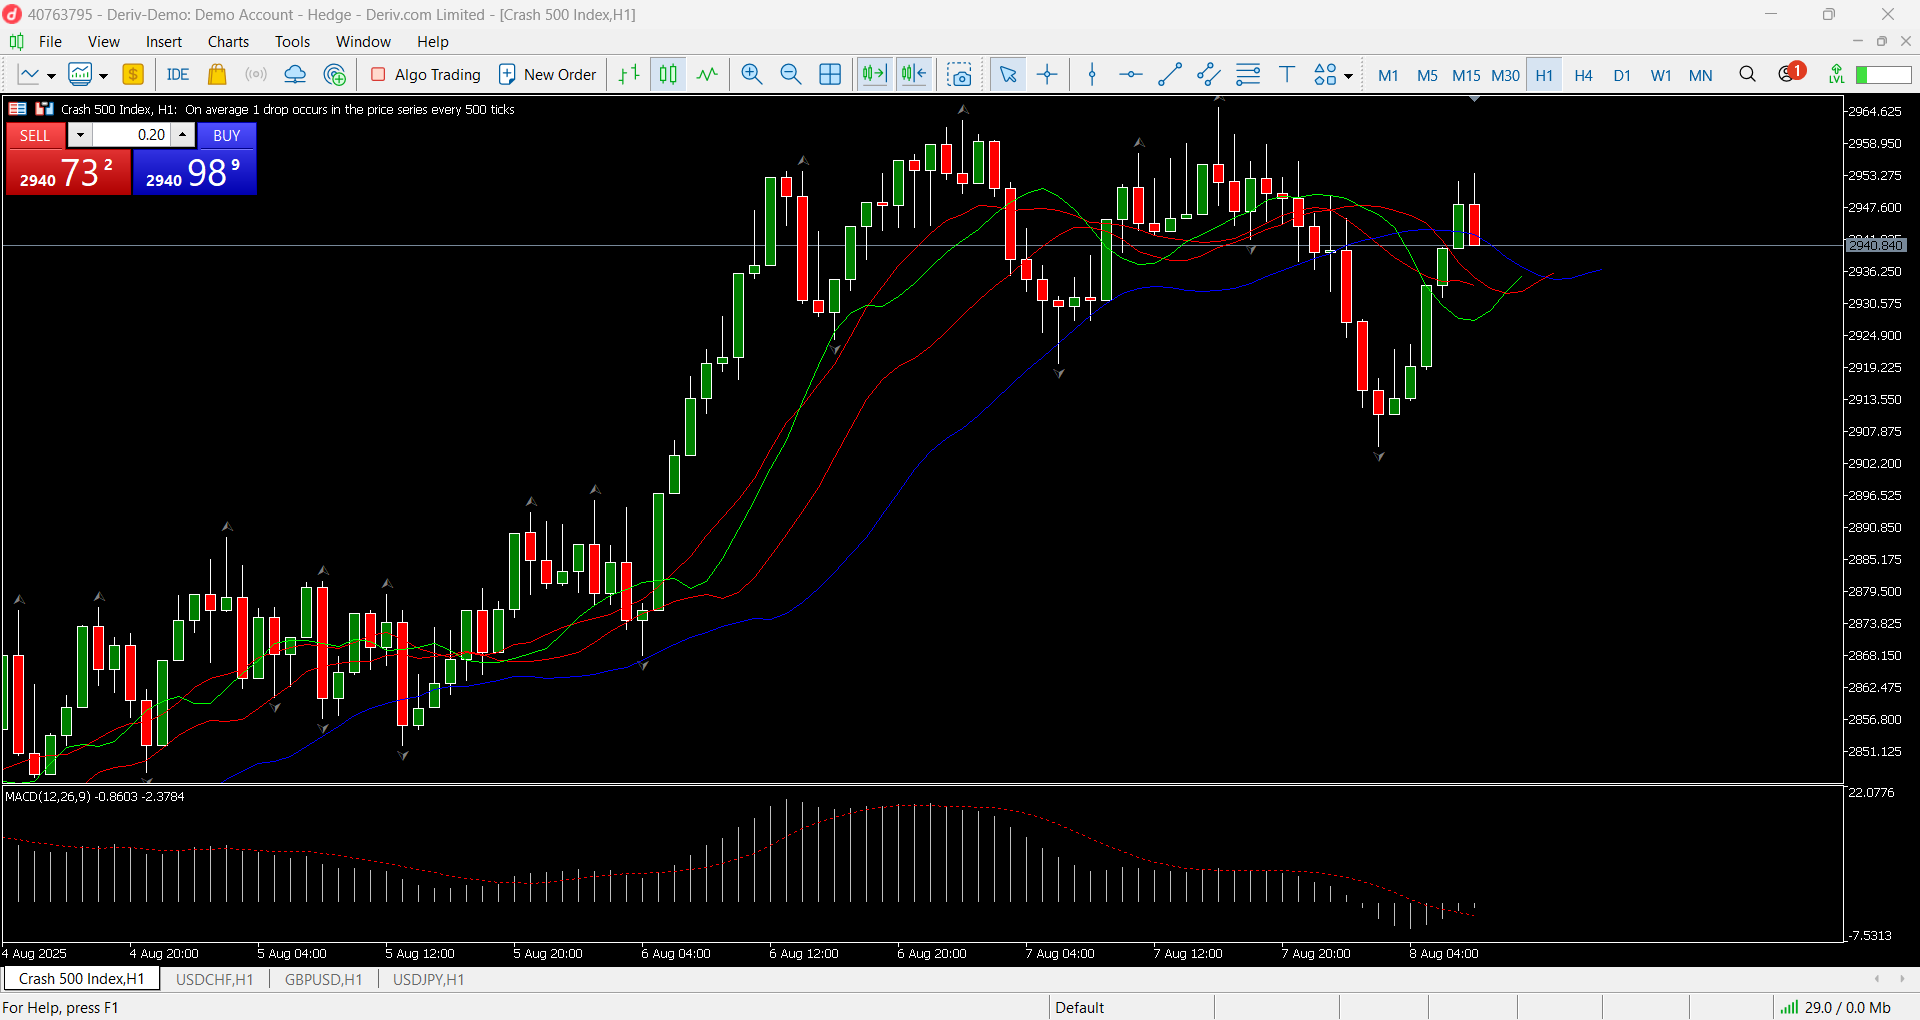Tile windows with the grid icon
Image resolution: width=1920 pixels, height=1020 pixels.
click(830, 75)
